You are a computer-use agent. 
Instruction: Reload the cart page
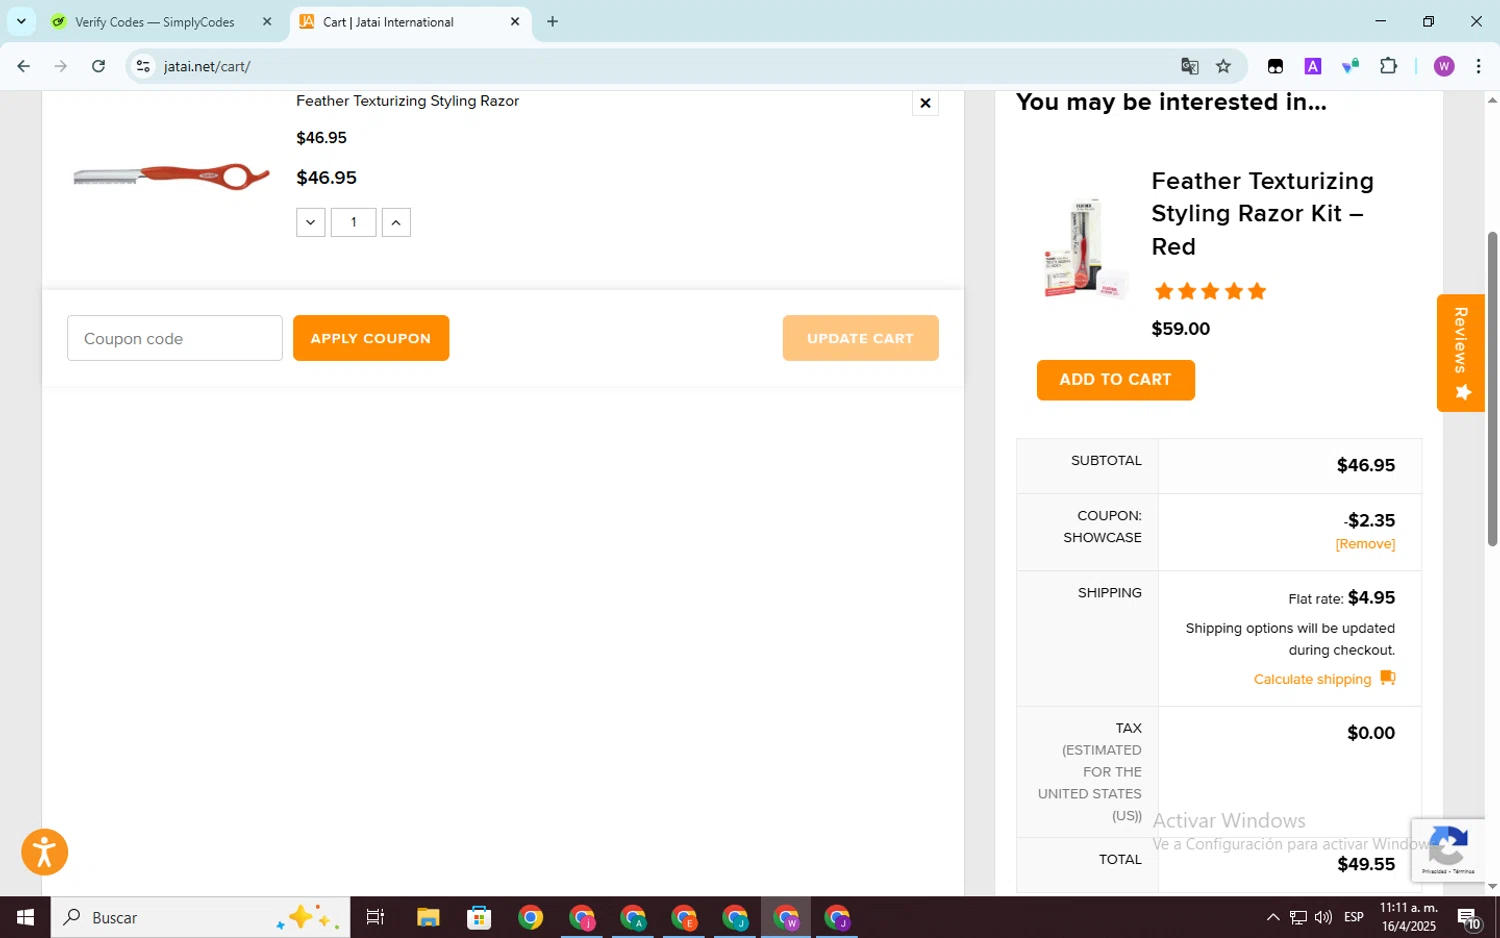point(98,66)
